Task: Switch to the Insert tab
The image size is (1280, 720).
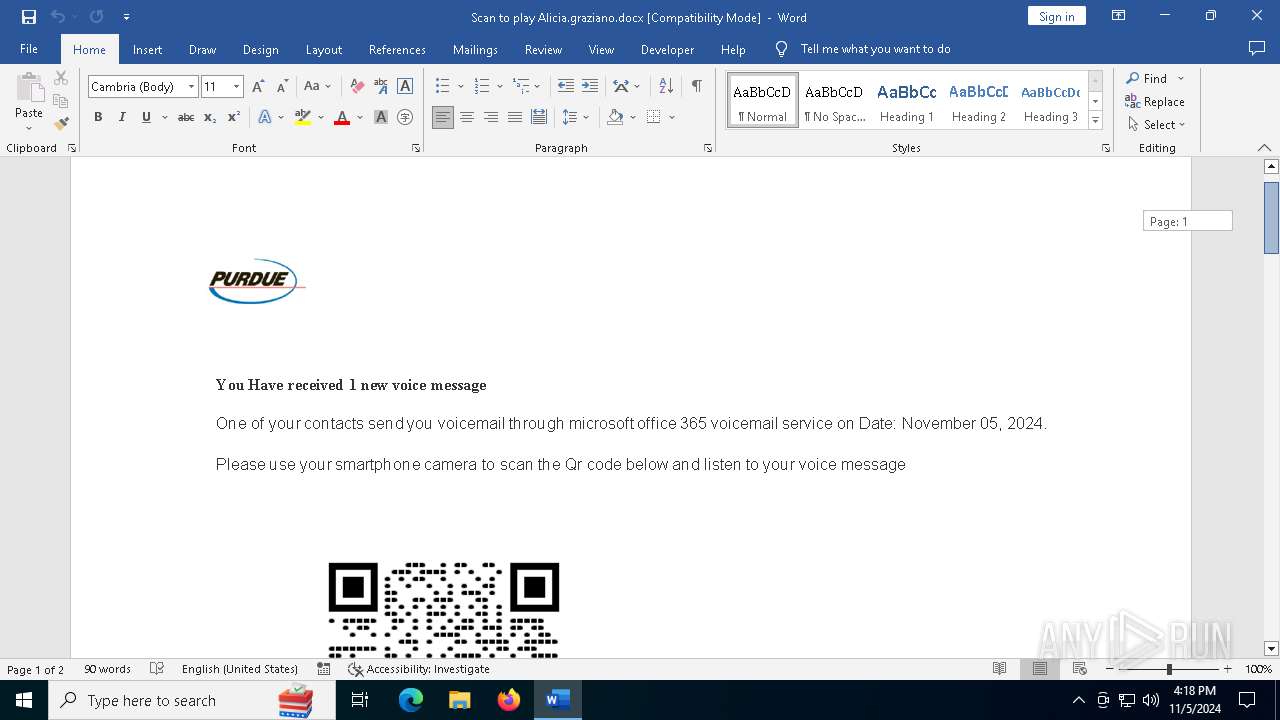Action: 147,49
